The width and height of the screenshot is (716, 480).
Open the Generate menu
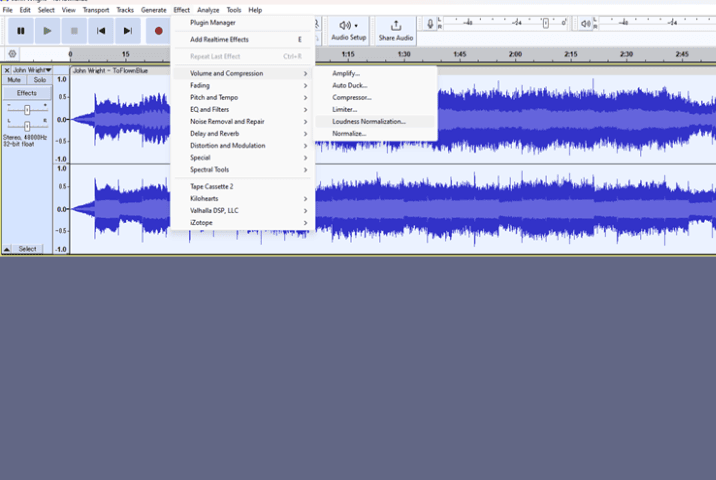tap(154, 10)
